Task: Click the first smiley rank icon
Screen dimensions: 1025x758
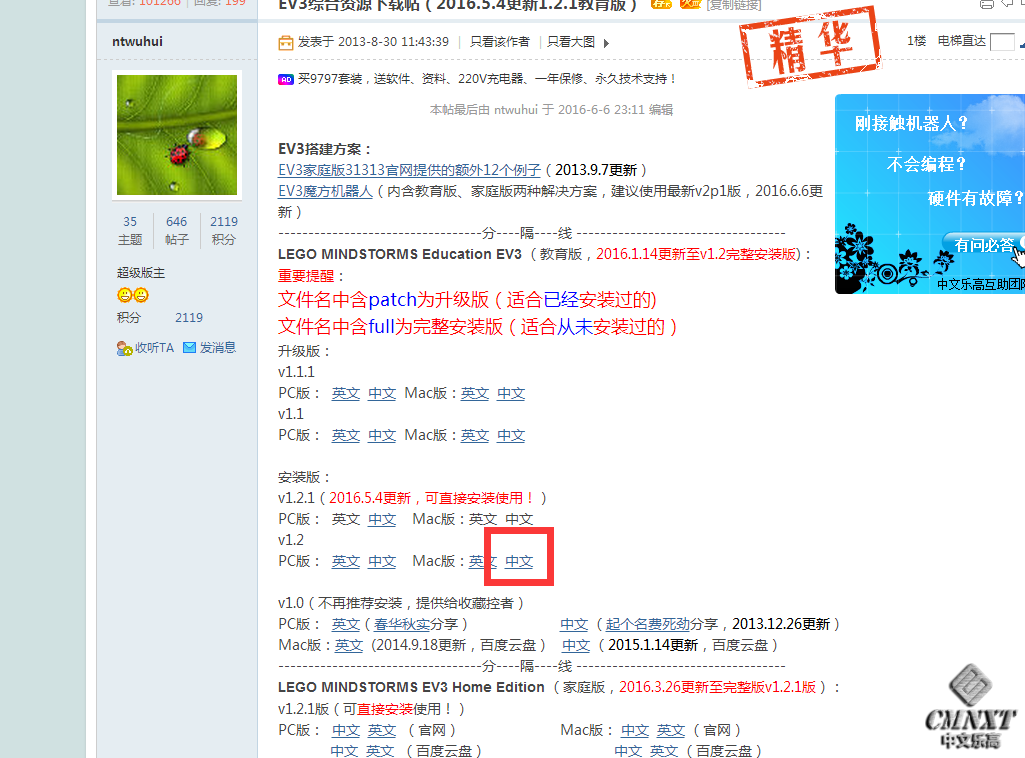Action: tap(125, 295)
